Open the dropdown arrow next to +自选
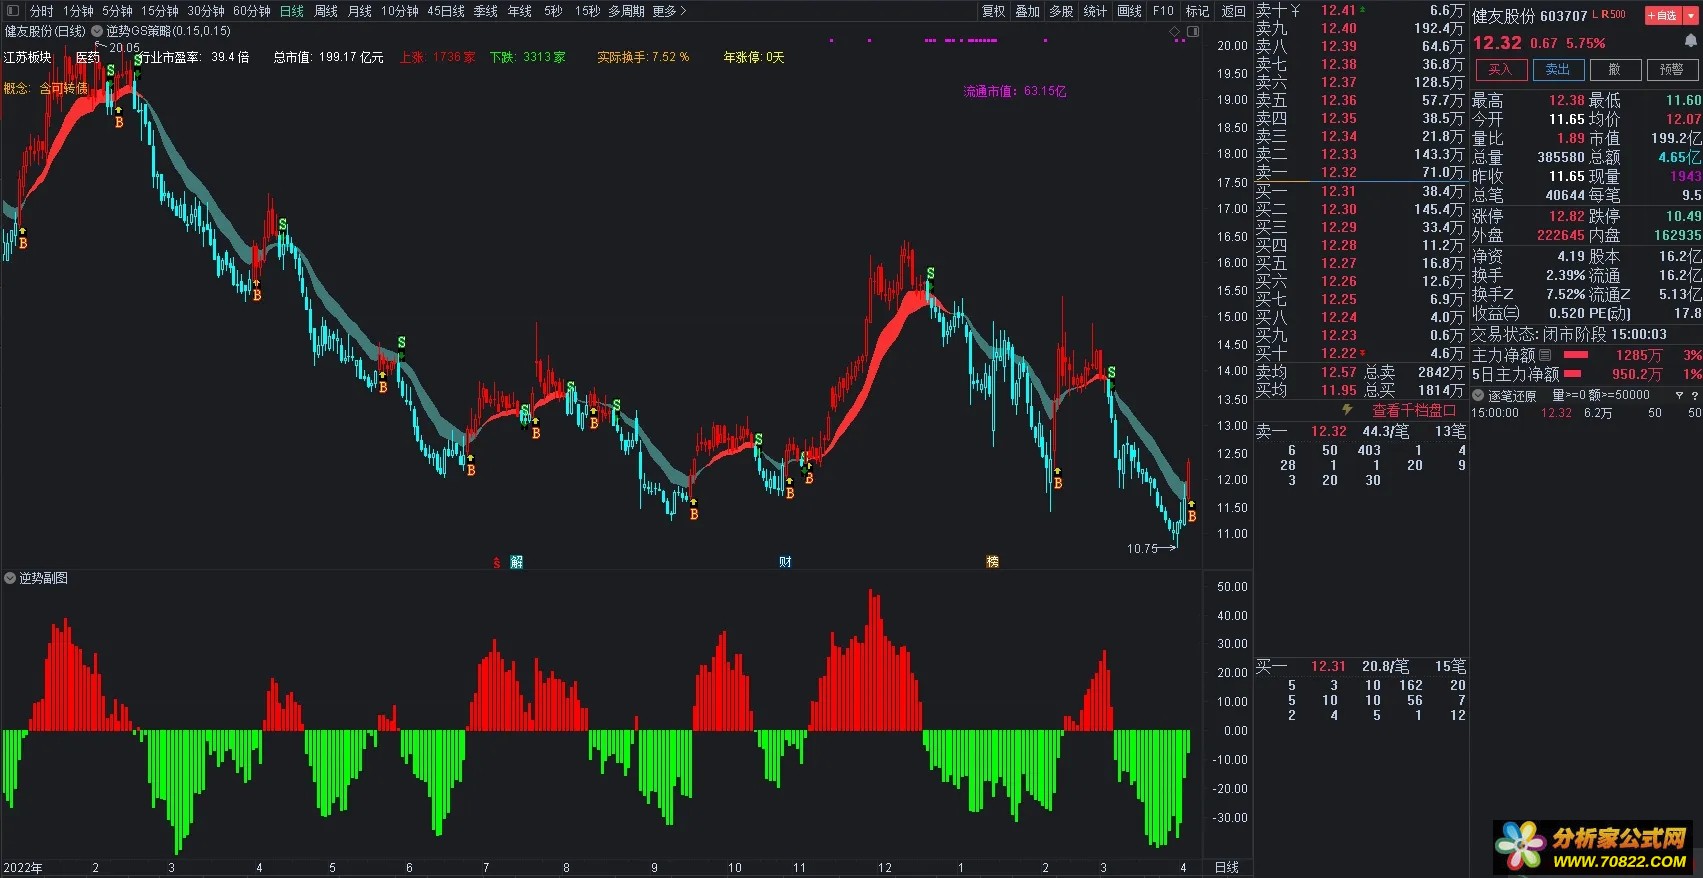Screen dimensions: 1703x878 pyautogui.click(x=1691, y=15)
